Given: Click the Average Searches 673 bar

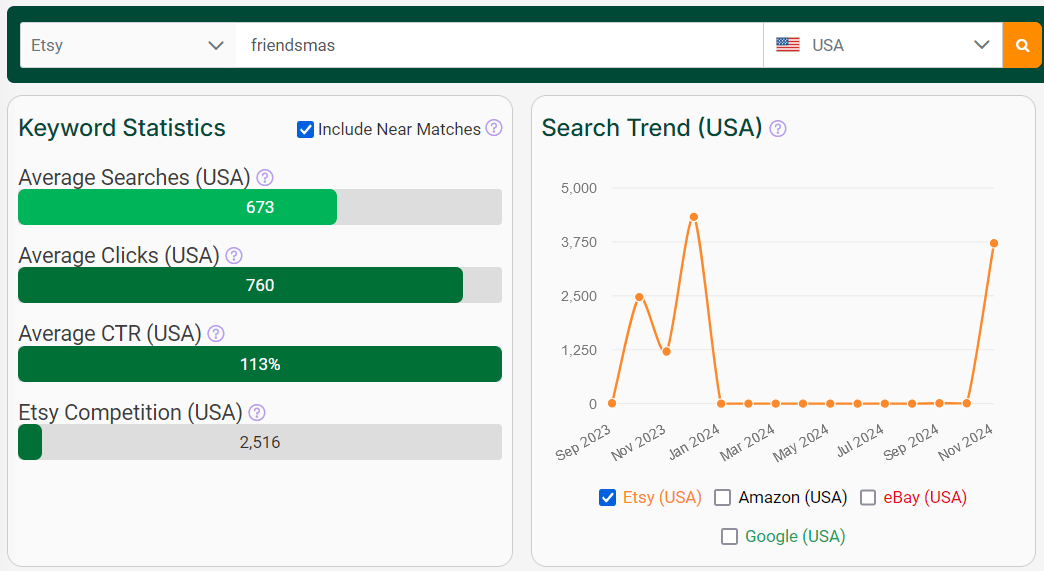Looking at the screenshot, I should (x=260, y=207).
